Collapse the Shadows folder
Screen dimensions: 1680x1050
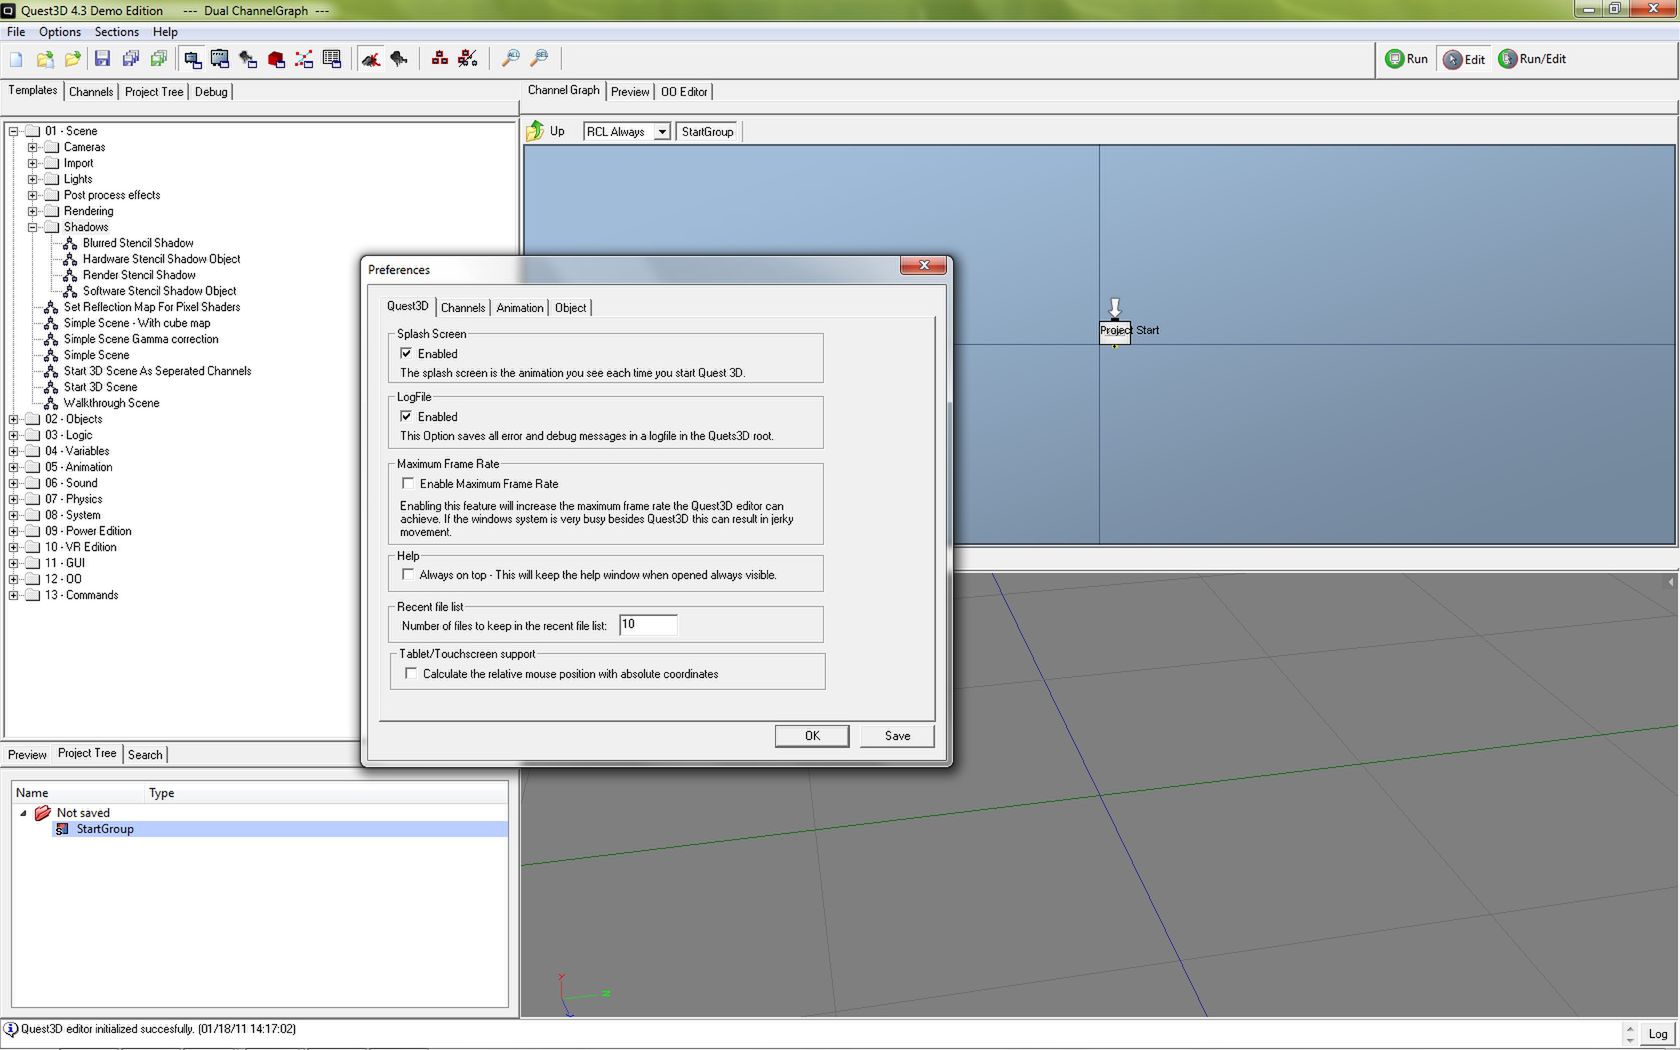point(32,227)
